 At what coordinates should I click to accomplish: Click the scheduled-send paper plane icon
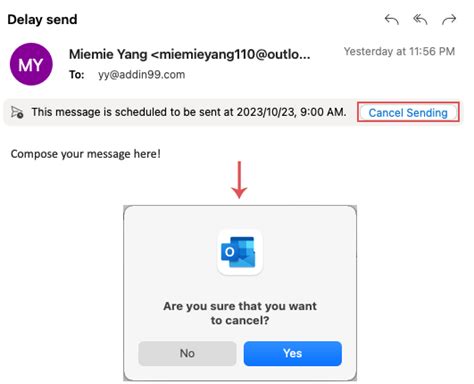17,112
